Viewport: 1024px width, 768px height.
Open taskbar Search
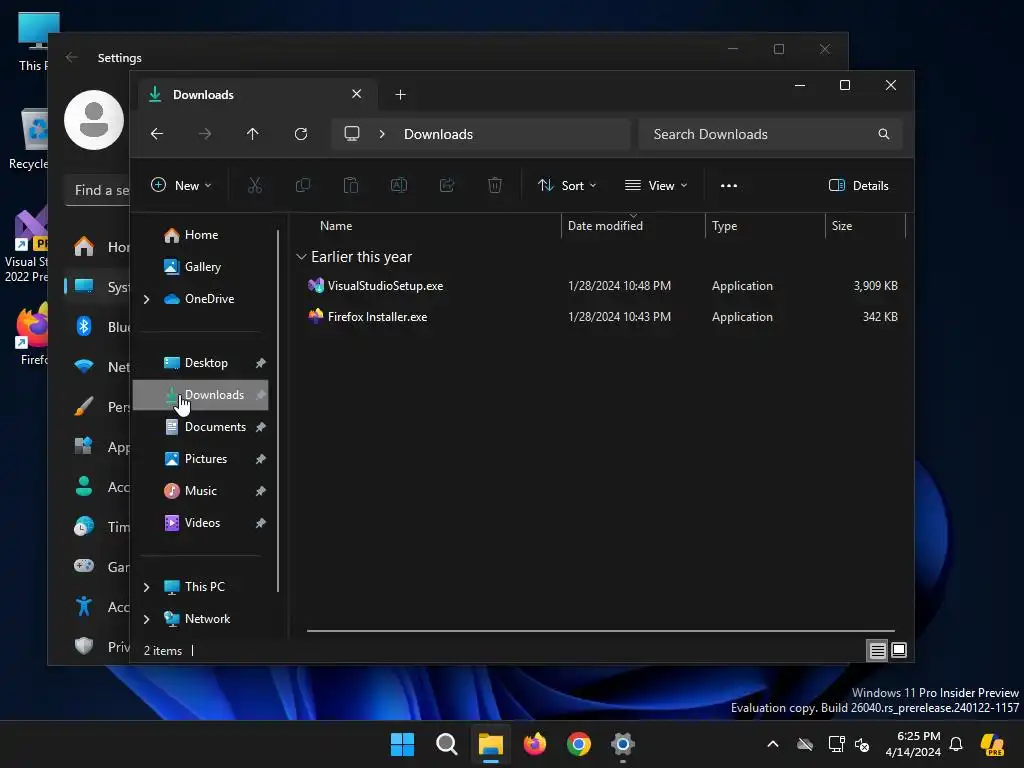point(447,744)
